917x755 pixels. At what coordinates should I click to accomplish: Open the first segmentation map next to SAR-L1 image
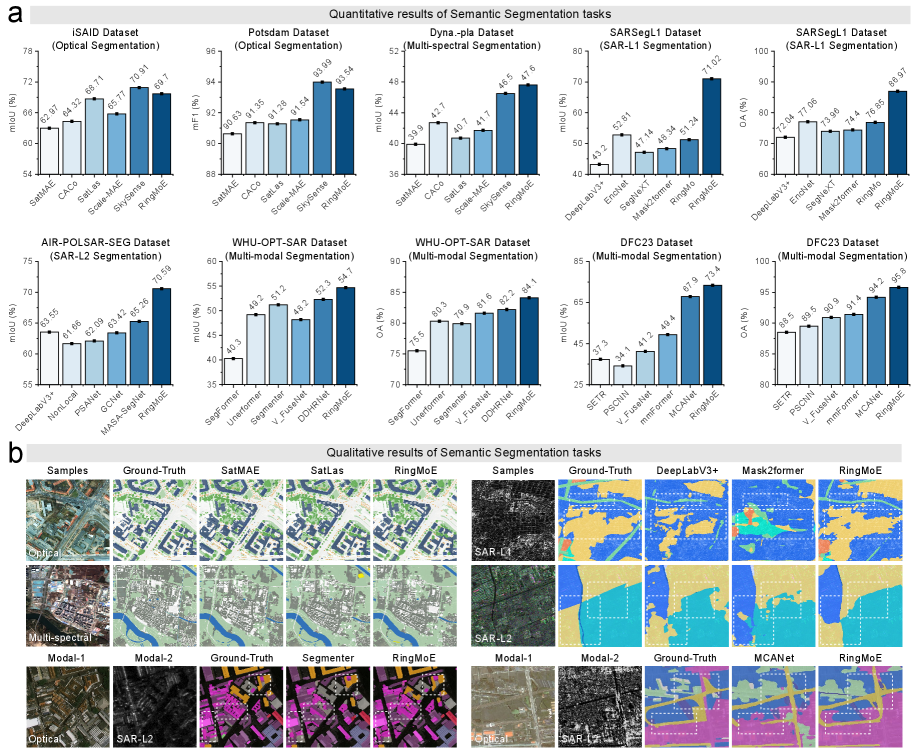coord(599,519)
